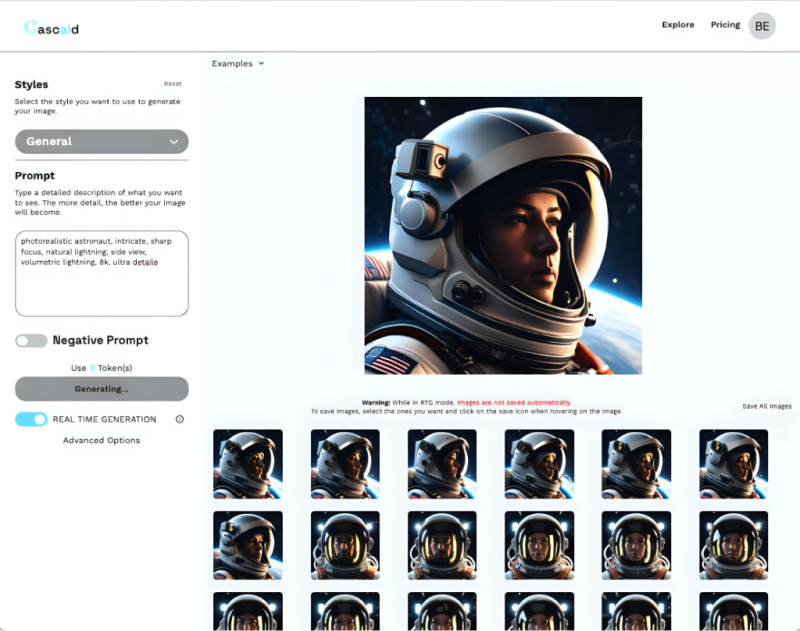Screen dimensions: 800x631
Task: Toggle the Negative Prompt switch
Action: (31, 341)
